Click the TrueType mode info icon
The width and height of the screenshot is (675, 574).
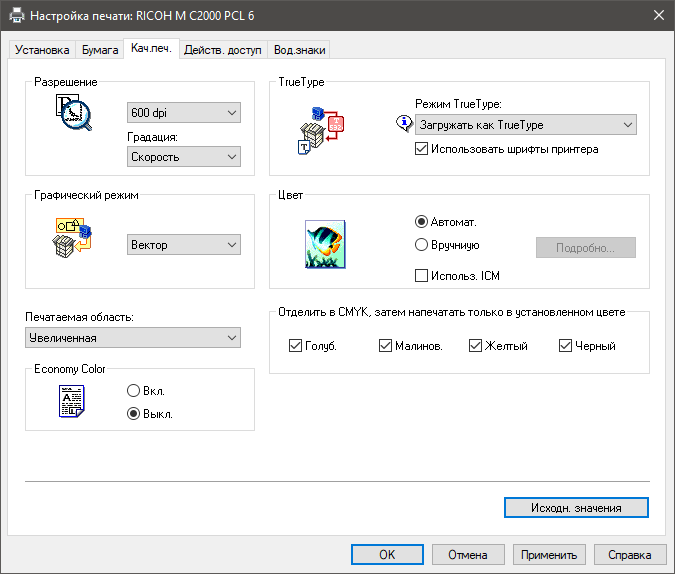(x=404, y=124)
